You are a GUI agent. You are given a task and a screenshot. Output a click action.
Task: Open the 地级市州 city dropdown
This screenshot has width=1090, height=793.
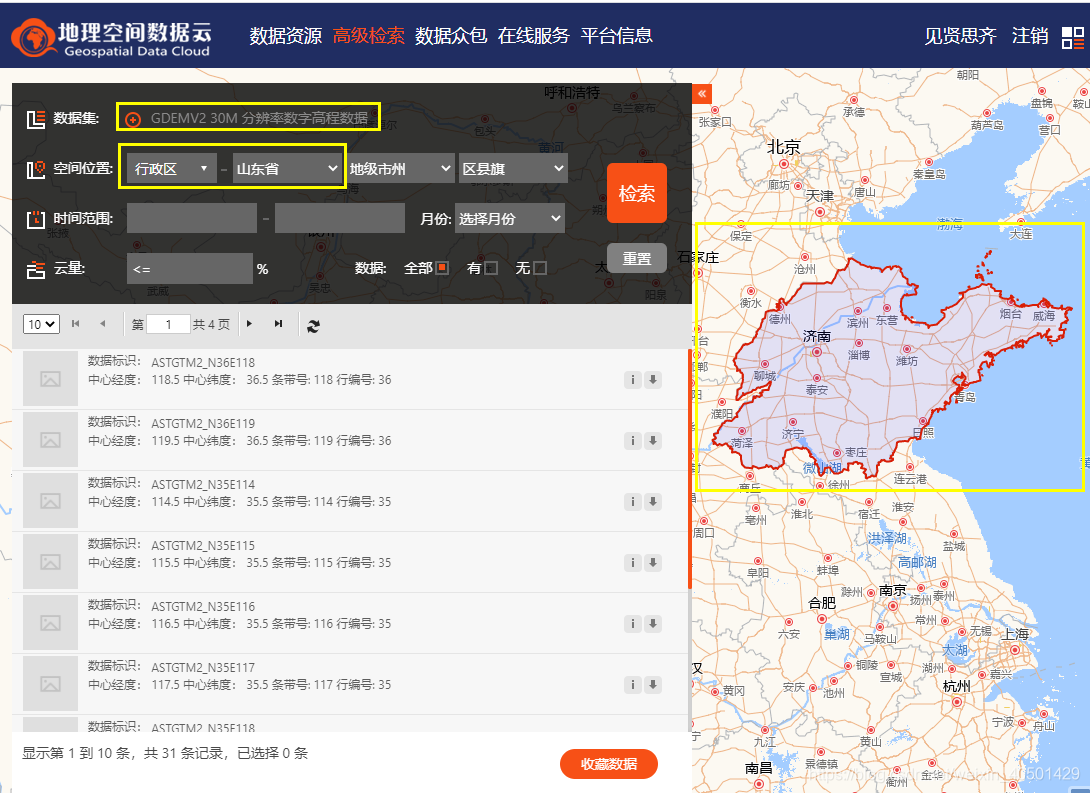400,168
